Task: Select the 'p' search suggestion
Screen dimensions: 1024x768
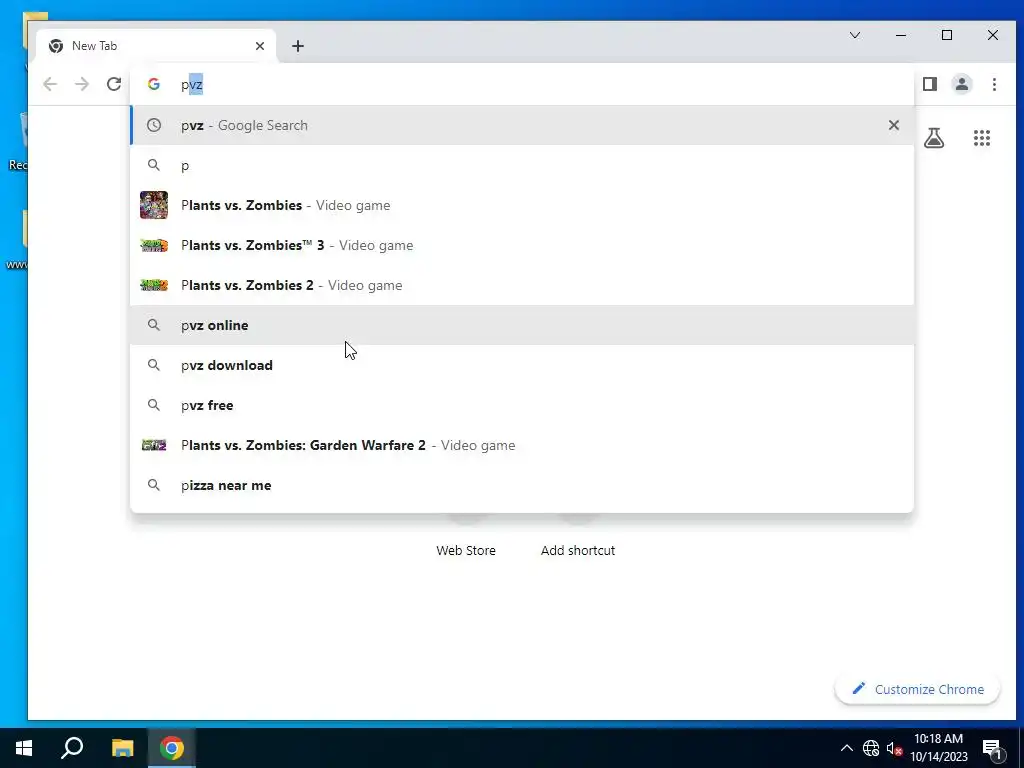Action: click(x=521, y=165)
